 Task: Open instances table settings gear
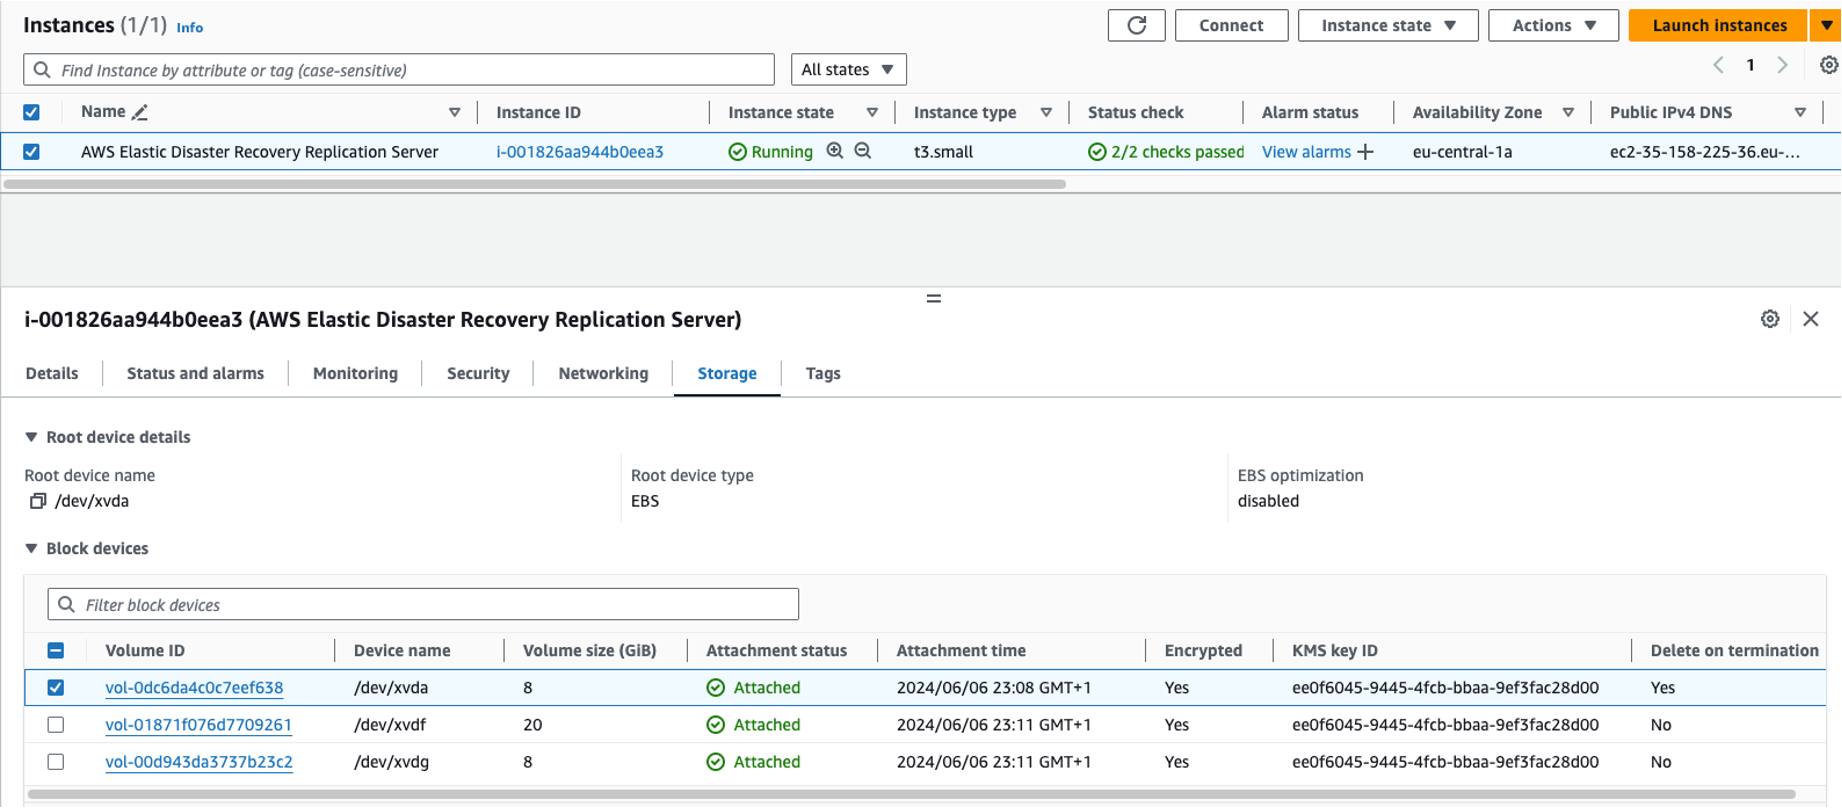click(x=1828, y=65)
